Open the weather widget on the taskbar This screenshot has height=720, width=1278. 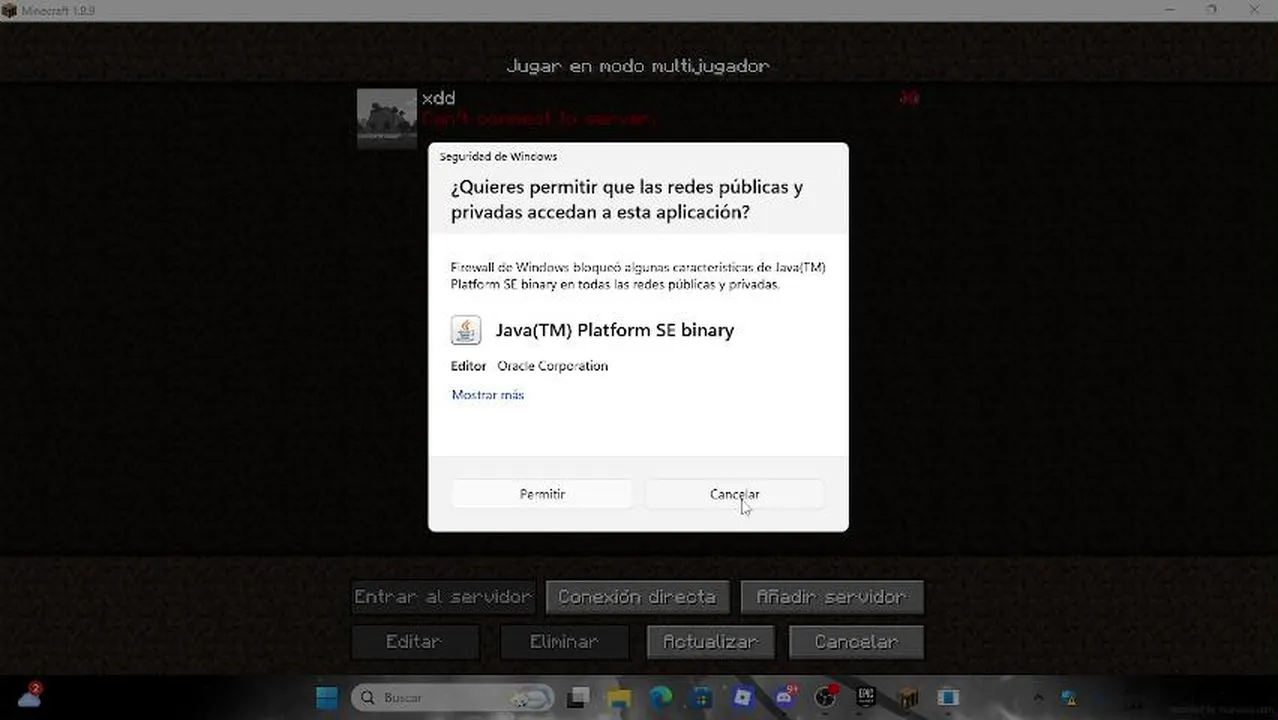pos(29,695)
